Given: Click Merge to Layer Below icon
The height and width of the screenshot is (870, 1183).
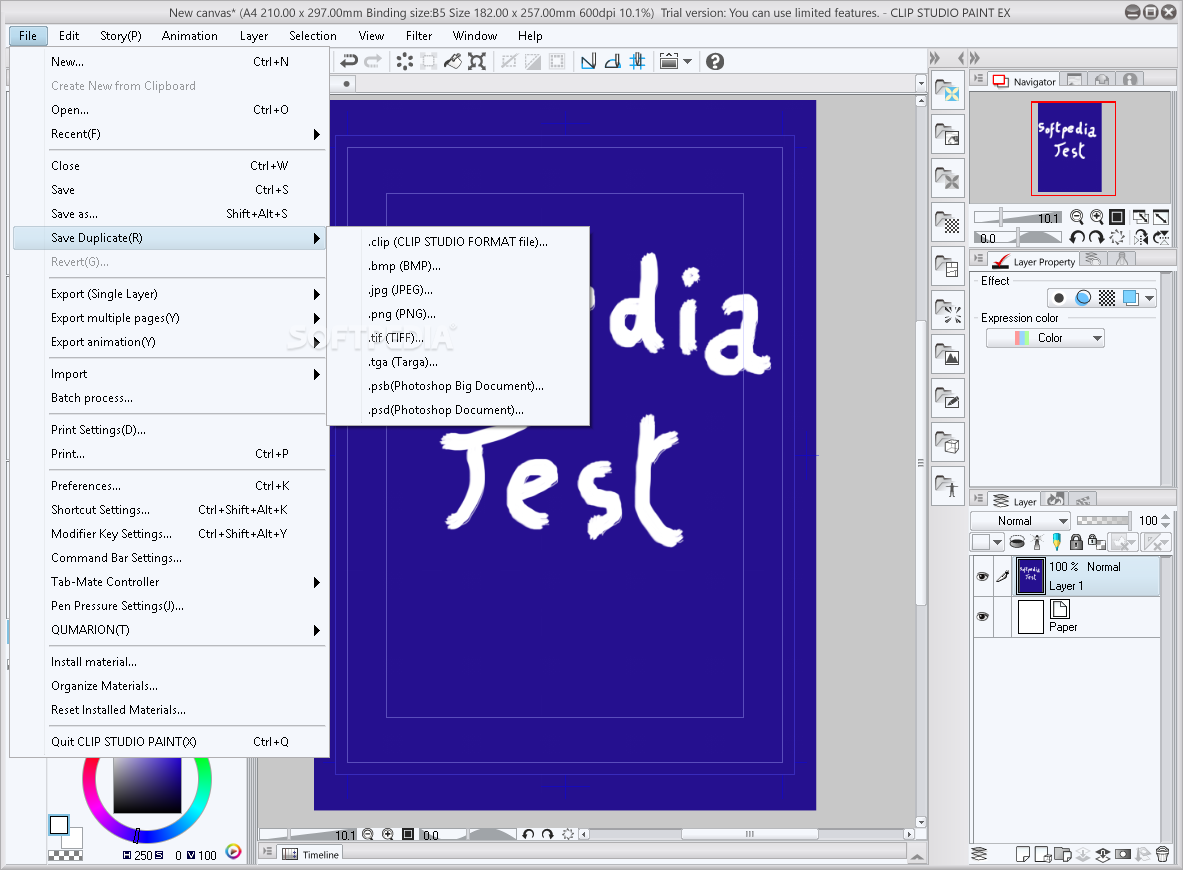Looking at the screenshot, I should click(1103, 854).
